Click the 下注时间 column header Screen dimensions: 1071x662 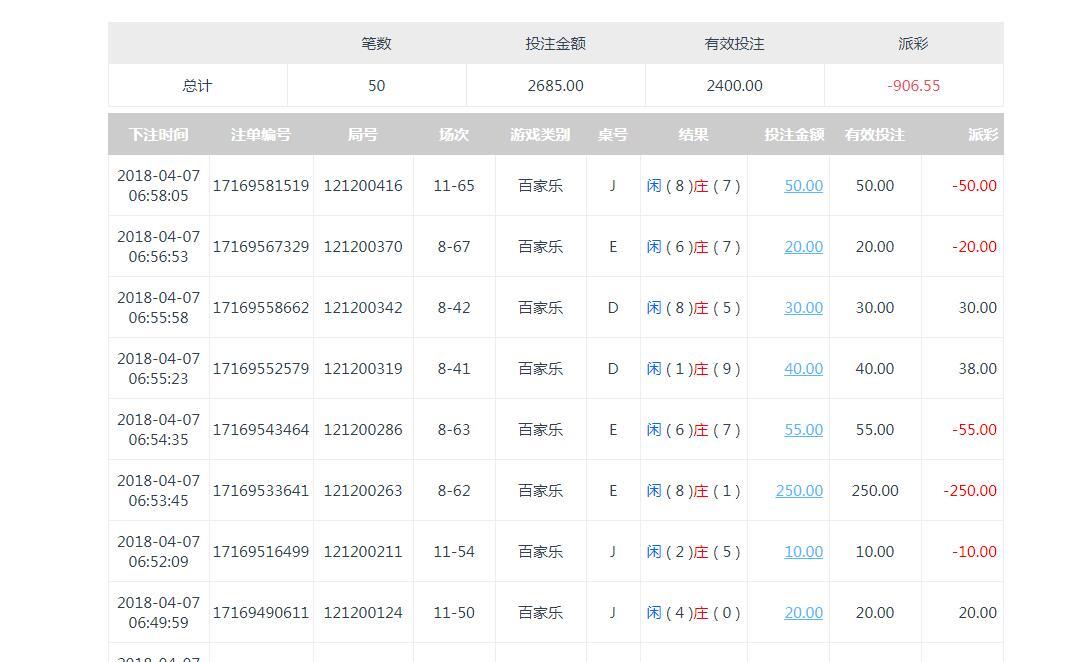tap(158, 135)
